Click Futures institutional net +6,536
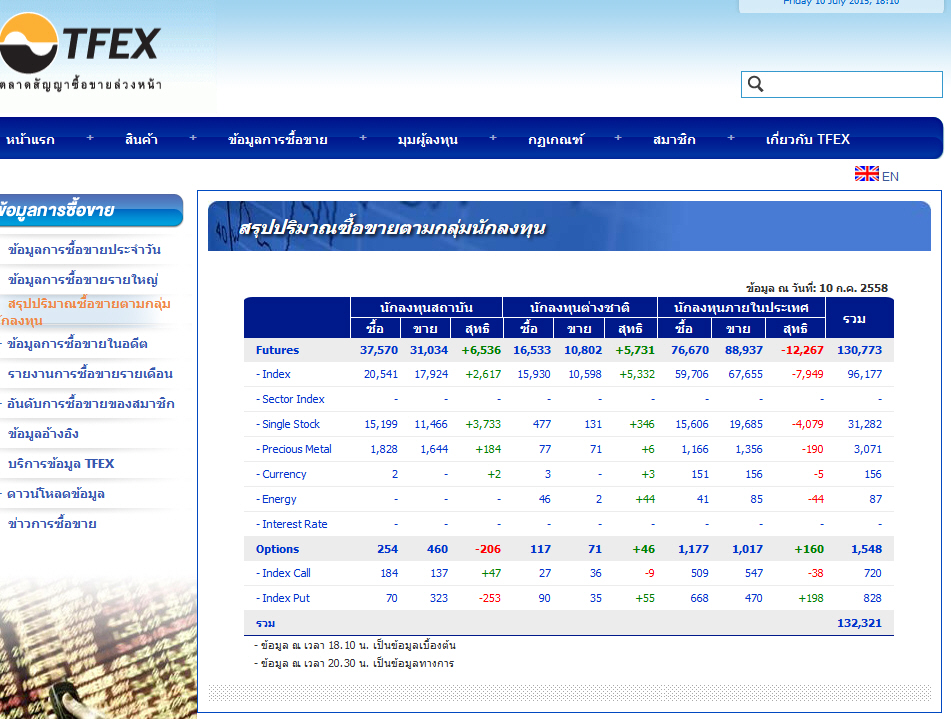951x719 pixels. pyautogui.click(x=481, y=350)
